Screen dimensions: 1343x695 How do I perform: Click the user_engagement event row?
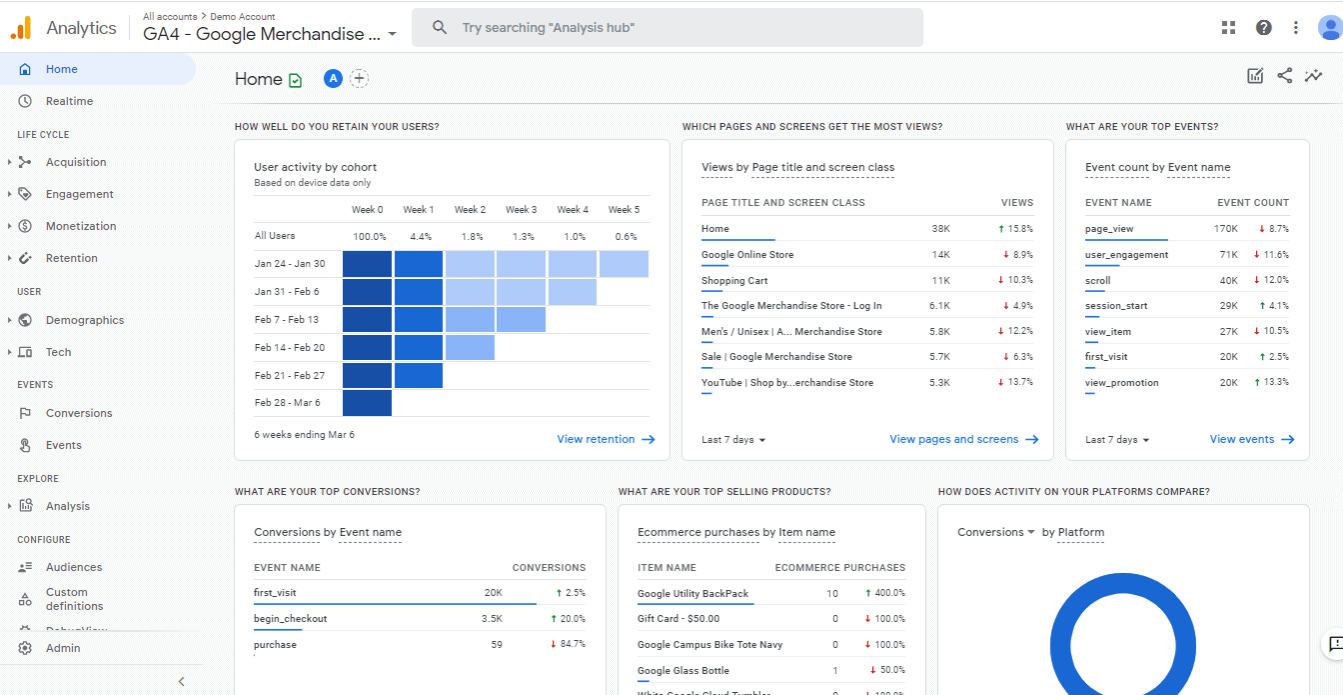click(1187, 255)
